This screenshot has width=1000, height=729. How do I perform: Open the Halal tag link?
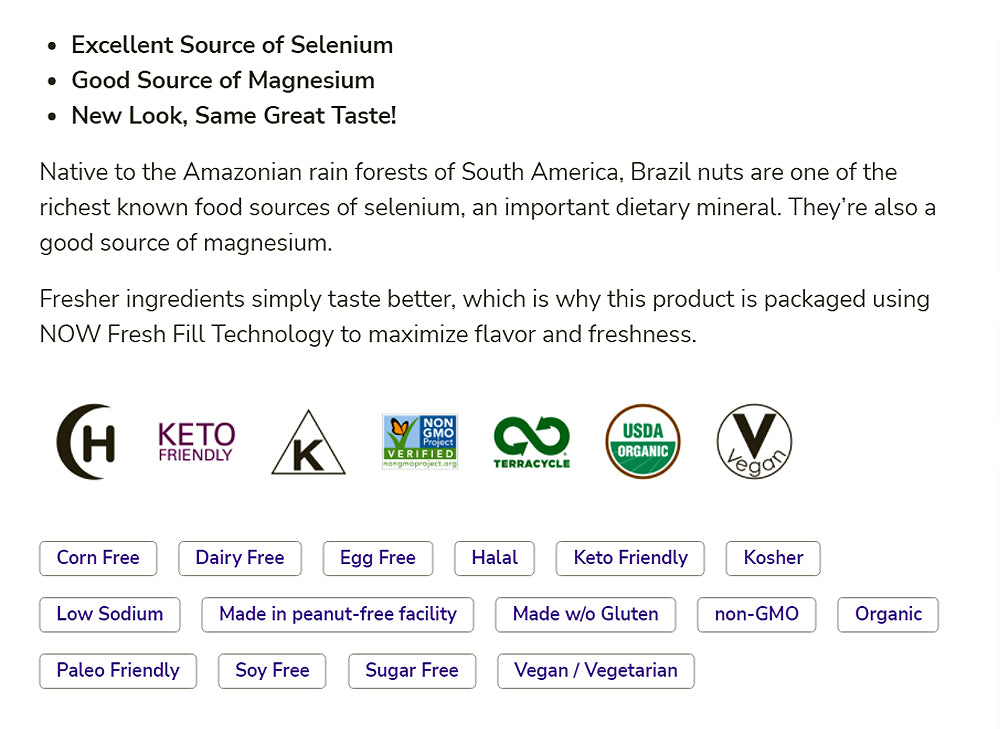click(494, 558)
